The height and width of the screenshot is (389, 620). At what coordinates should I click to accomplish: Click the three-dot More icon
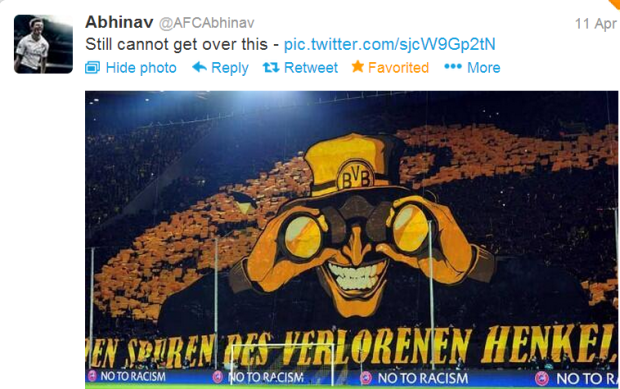point(453,67)
